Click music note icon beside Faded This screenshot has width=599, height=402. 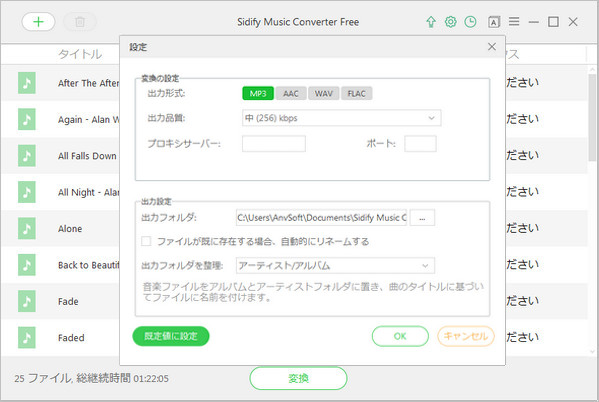(27, 337)
